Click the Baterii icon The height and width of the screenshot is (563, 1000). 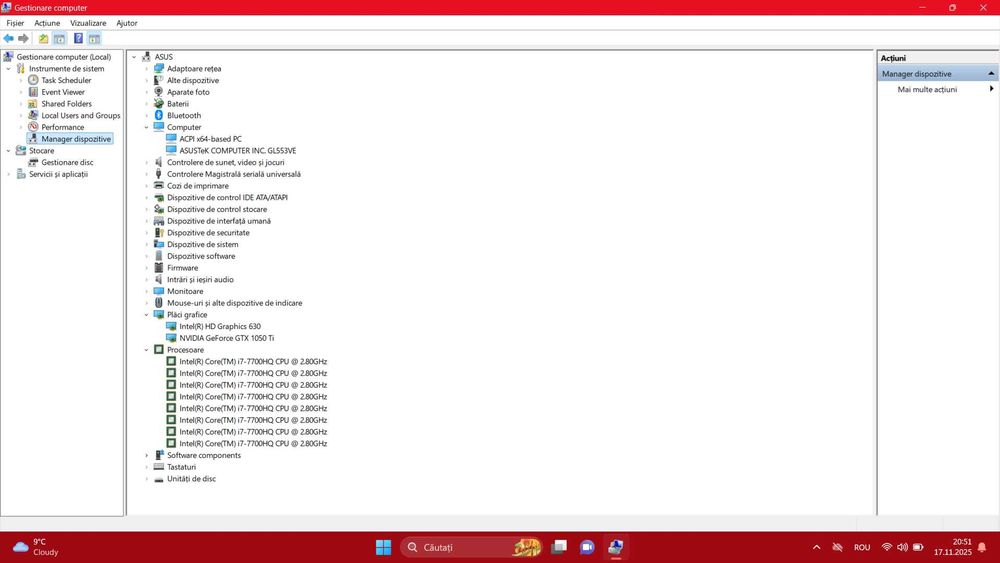coord(159,104)
